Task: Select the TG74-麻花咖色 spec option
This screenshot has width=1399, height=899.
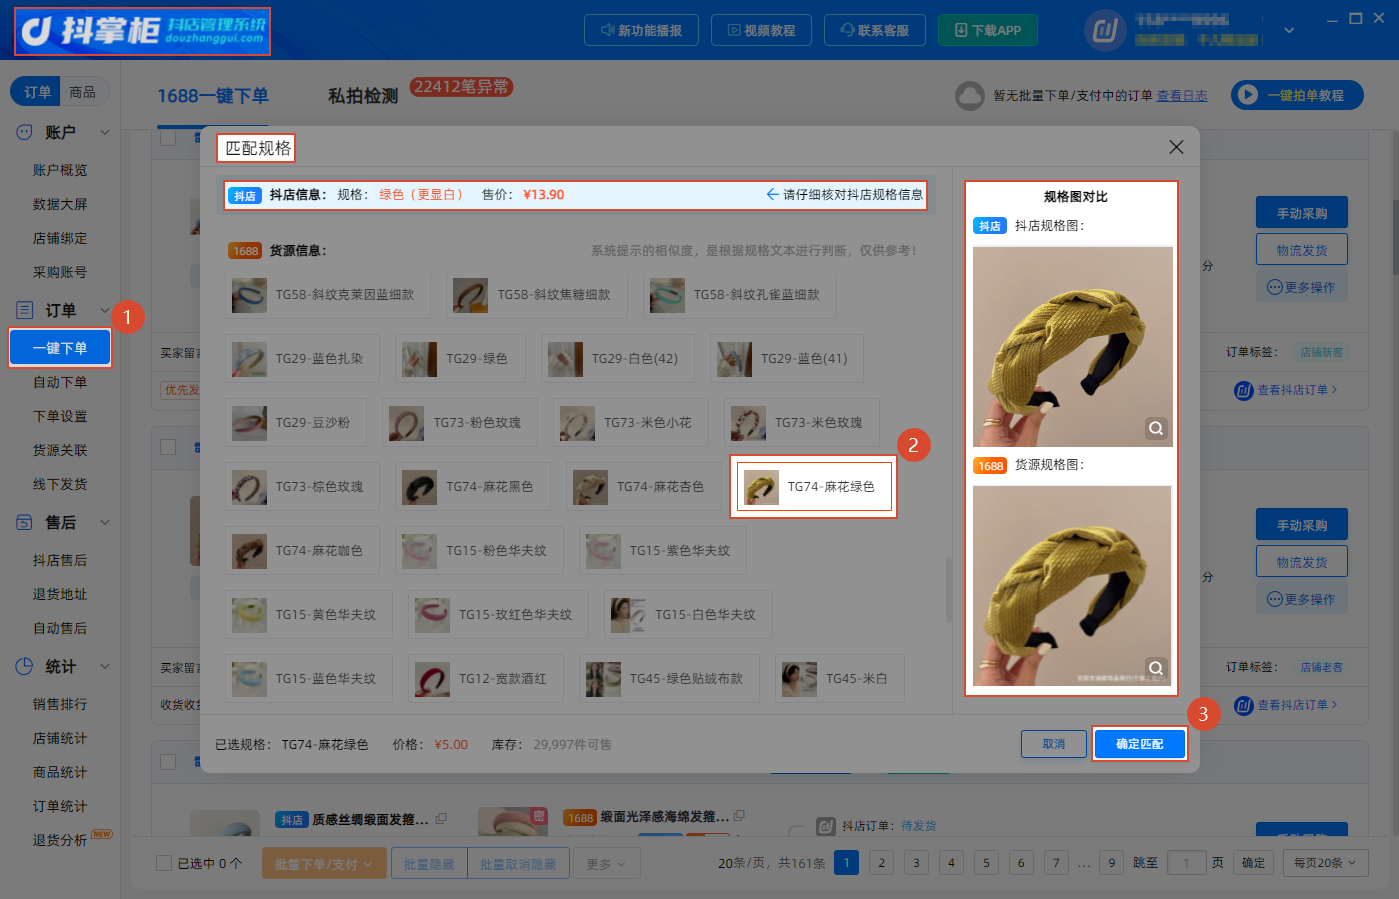Action: click(302, 550)
